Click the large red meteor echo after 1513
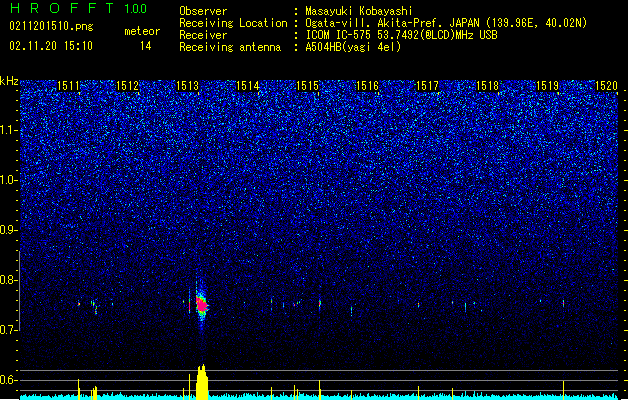This screenshot has height=400, width=629. pyautogui.click(x=202, y=305)
